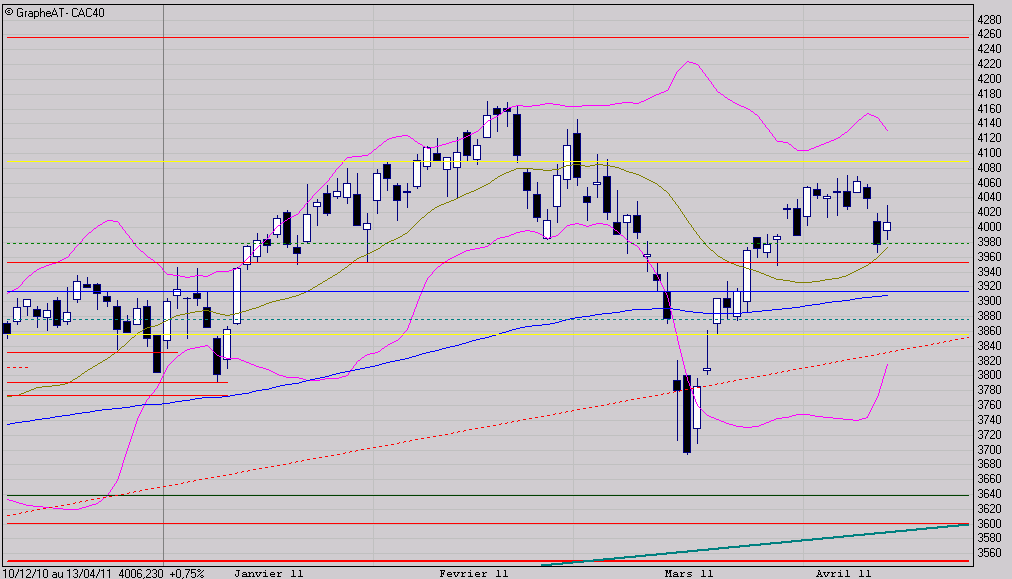Select the yellow horizontal line near 4090
1012x579 pixels.
click(488, 161)
